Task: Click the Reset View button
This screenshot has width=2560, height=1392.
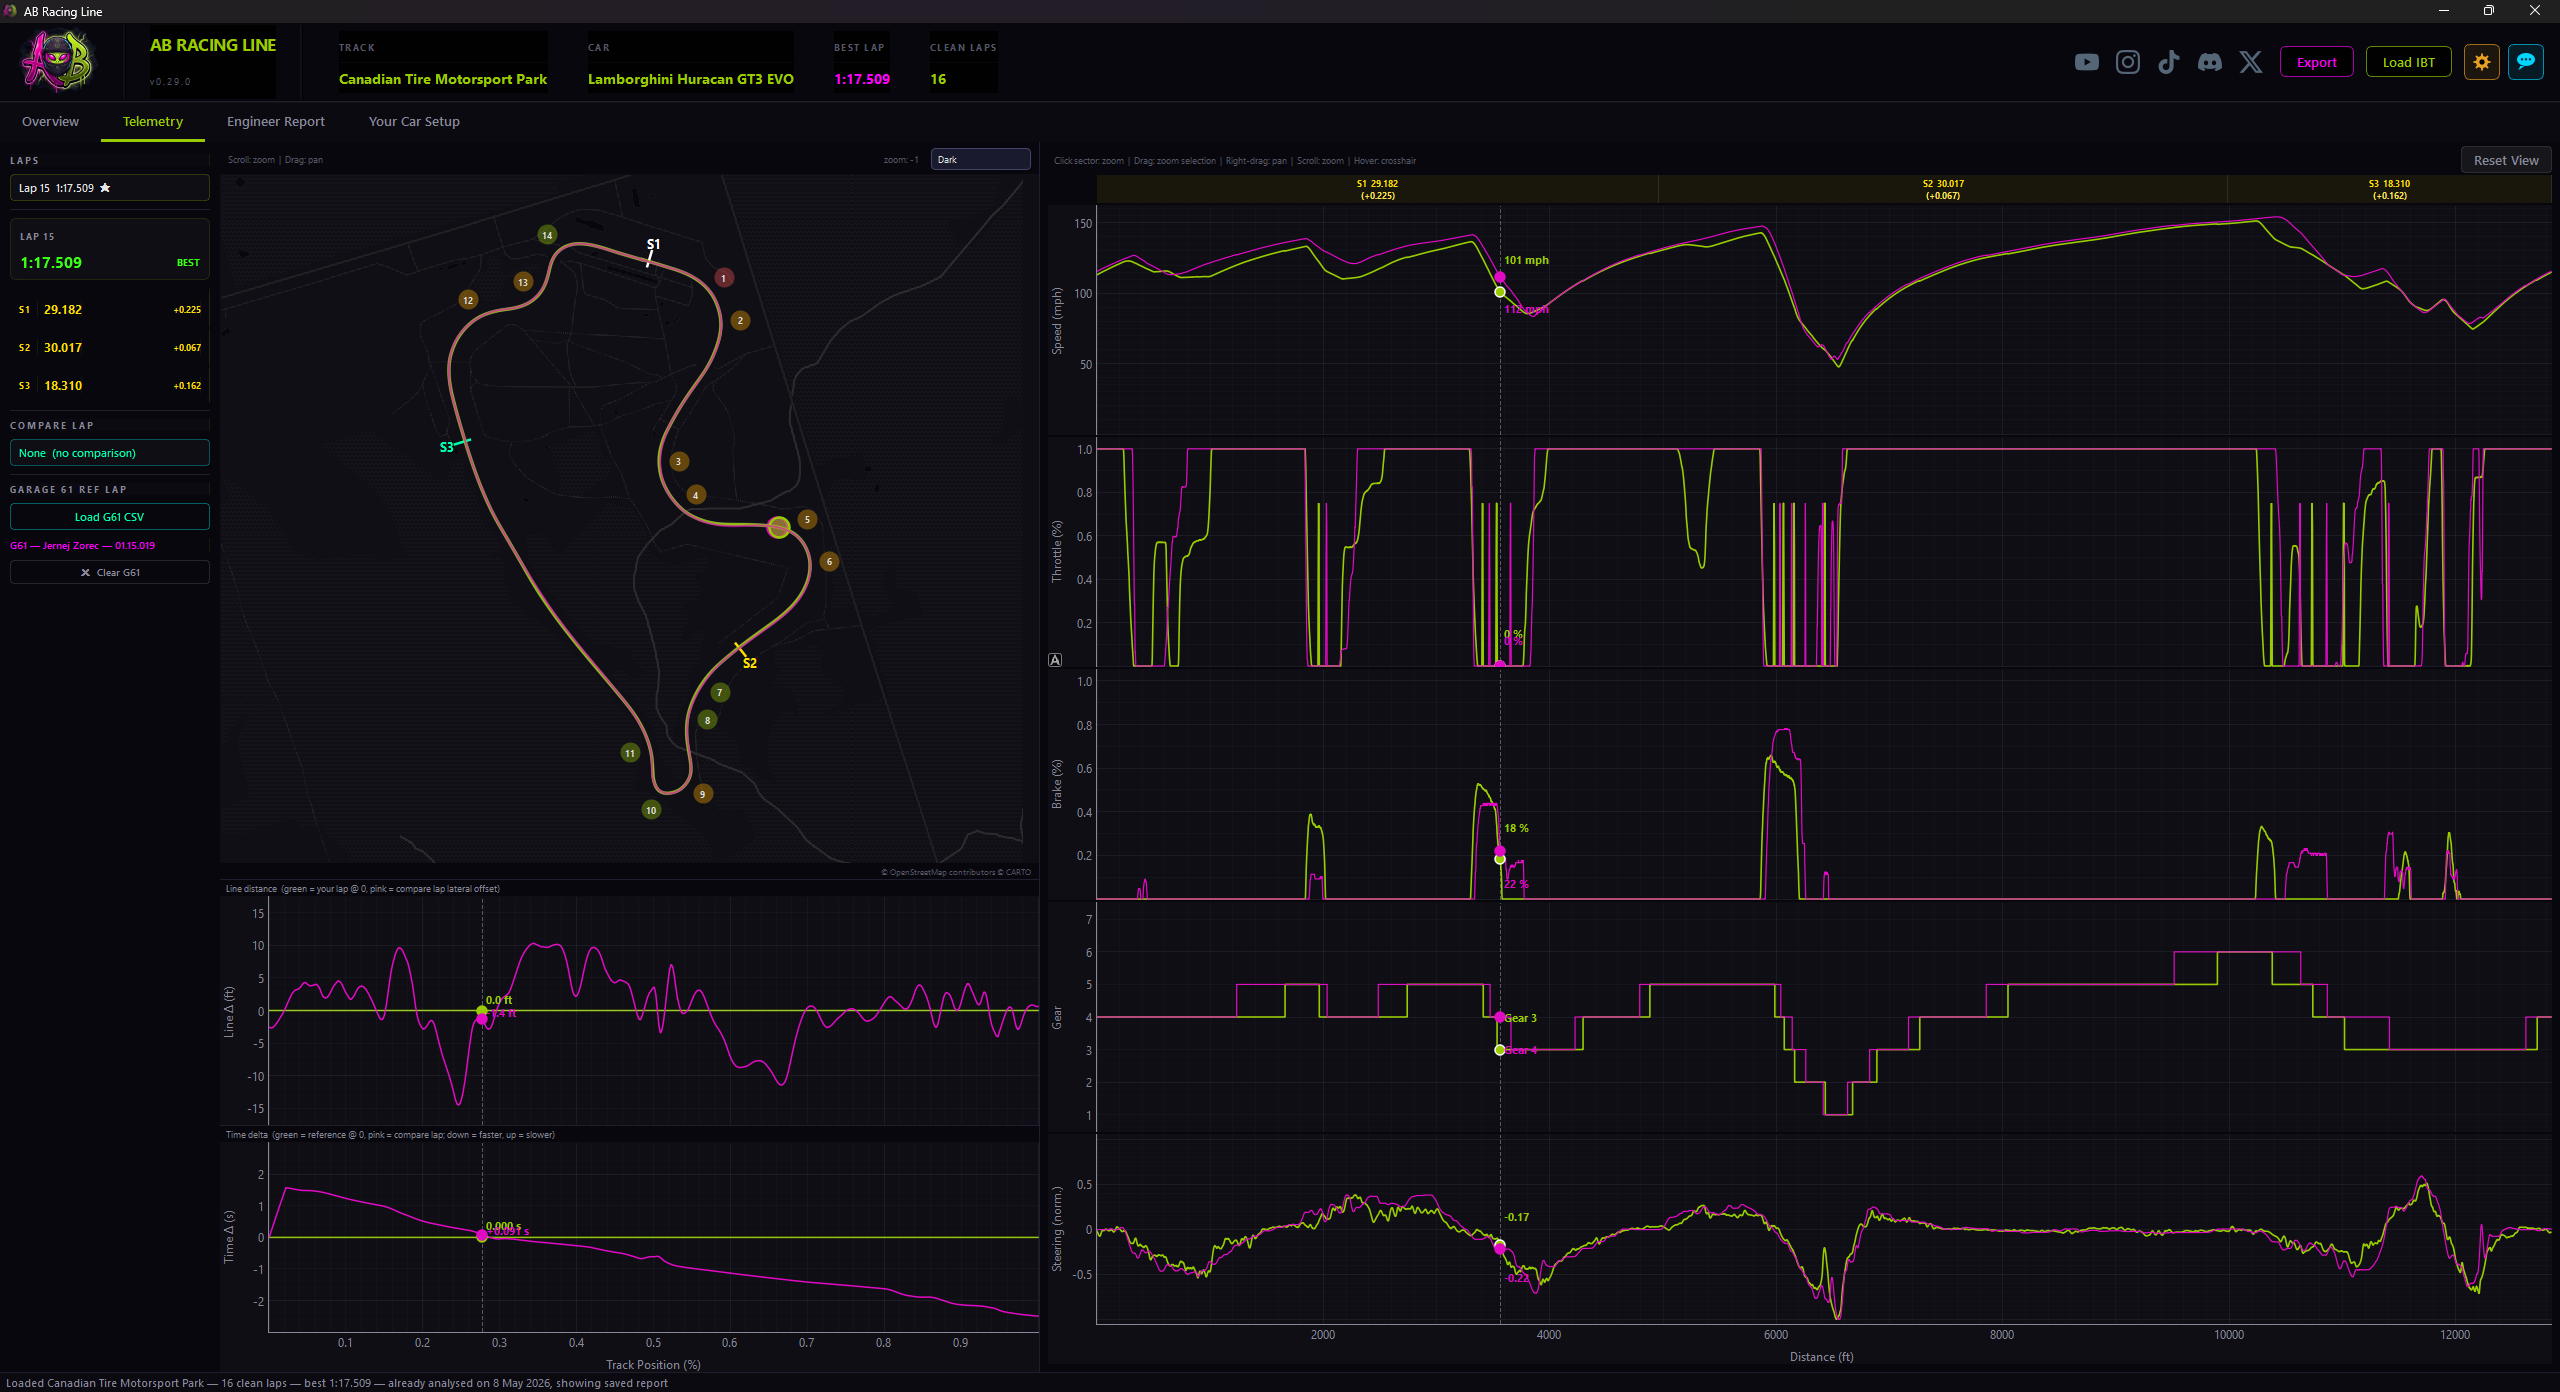Action: pyautogui.click(x=2505, y=160)
